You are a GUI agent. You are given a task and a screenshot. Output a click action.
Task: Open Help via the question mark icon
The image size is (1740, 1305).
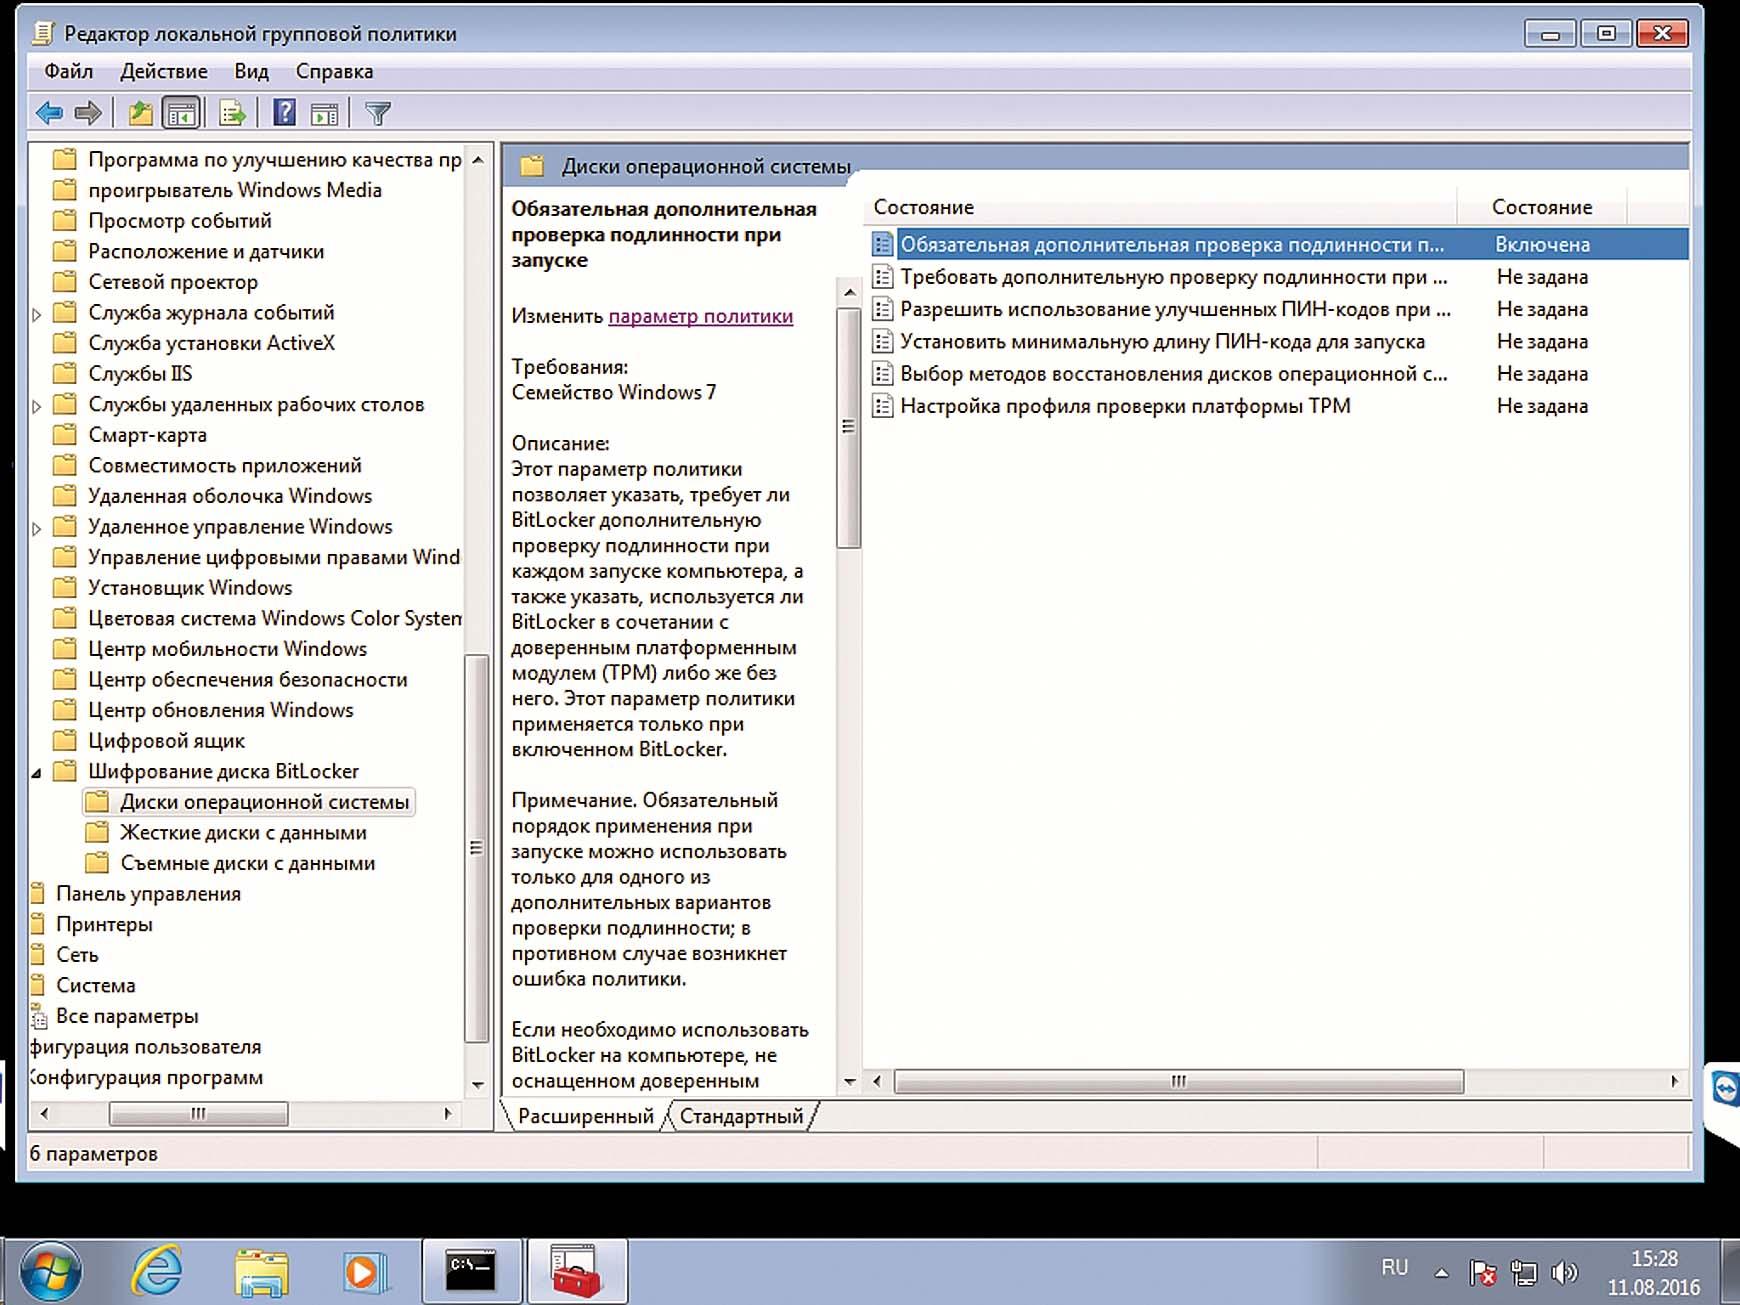284,114
